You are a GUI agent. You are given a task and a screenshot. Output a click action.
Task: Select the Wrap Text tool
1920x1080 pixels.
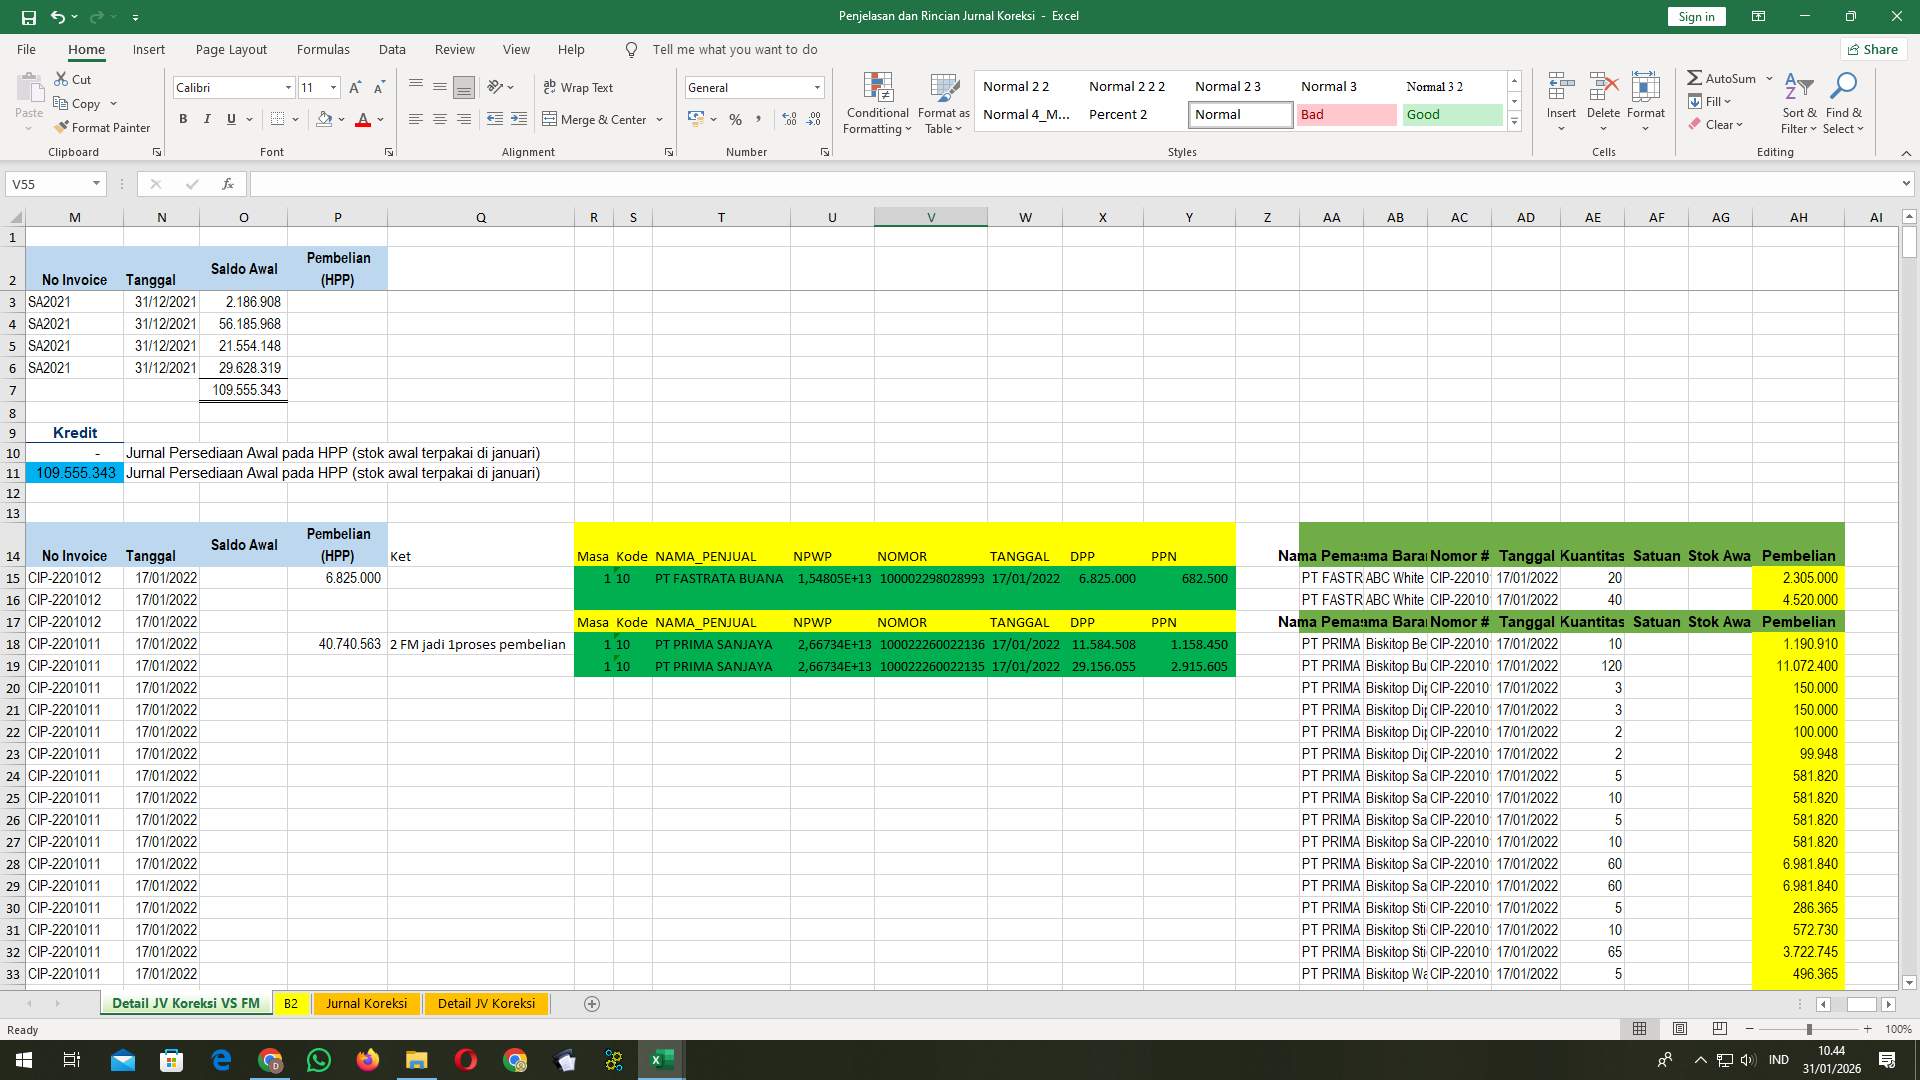pos(580,87)
